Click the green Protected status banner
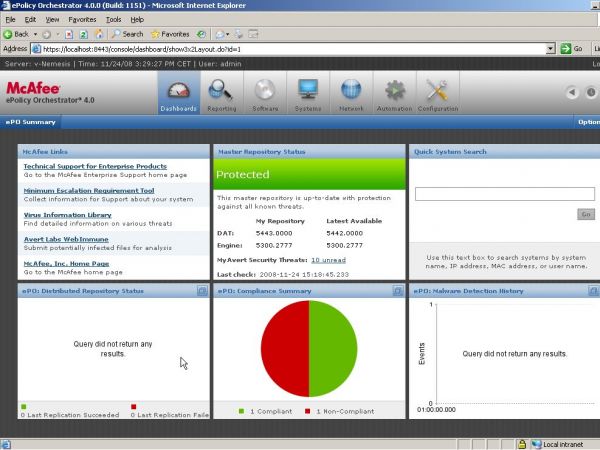Image resolution: width=600 pixels, height=450 pixels. 309,174
